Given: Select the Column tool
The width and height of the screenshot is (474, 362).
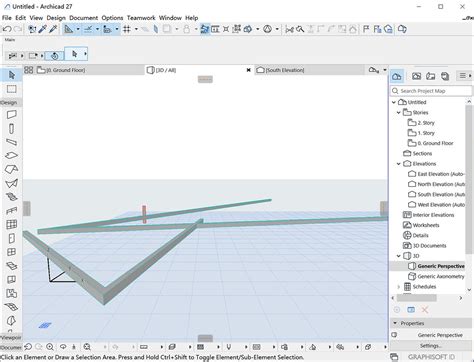Looking at the screenshot, I should click(x=11, y=128).
